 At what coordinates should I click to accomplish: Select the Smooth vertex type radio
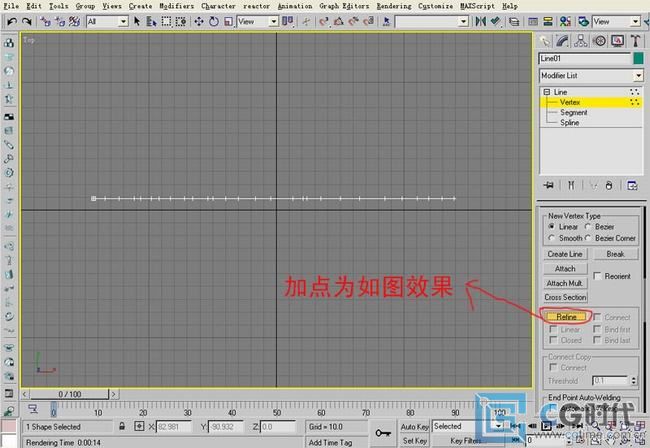point(552,238)
